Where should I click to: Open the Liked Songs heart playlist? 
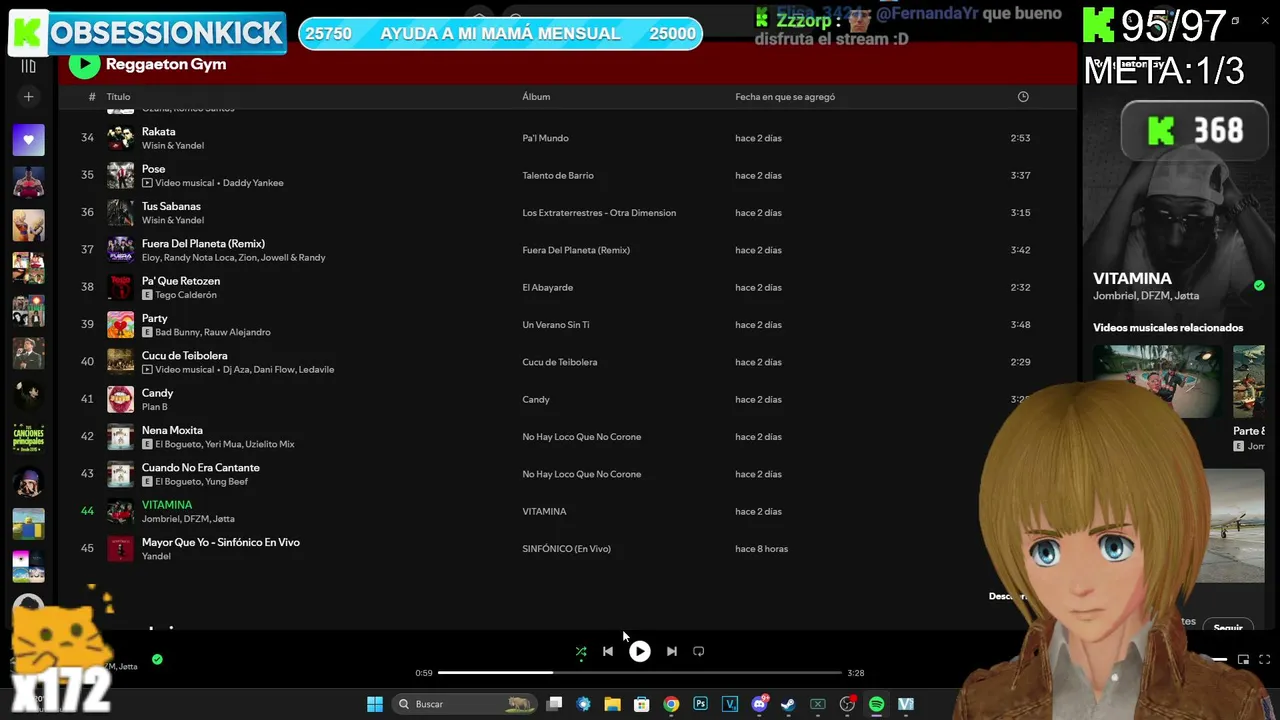[28, 140]
